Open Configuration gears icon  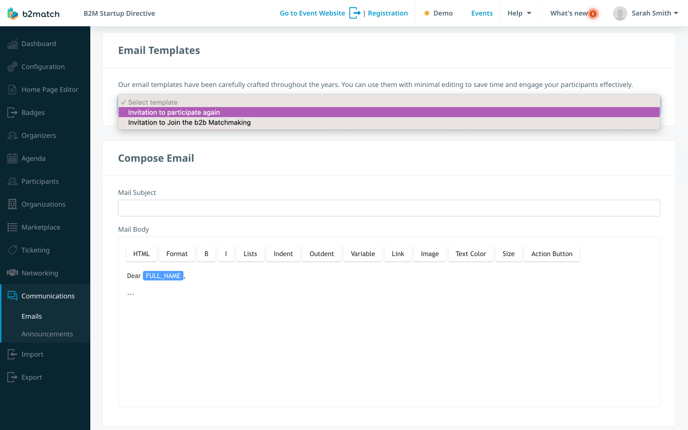pos(12,67)
